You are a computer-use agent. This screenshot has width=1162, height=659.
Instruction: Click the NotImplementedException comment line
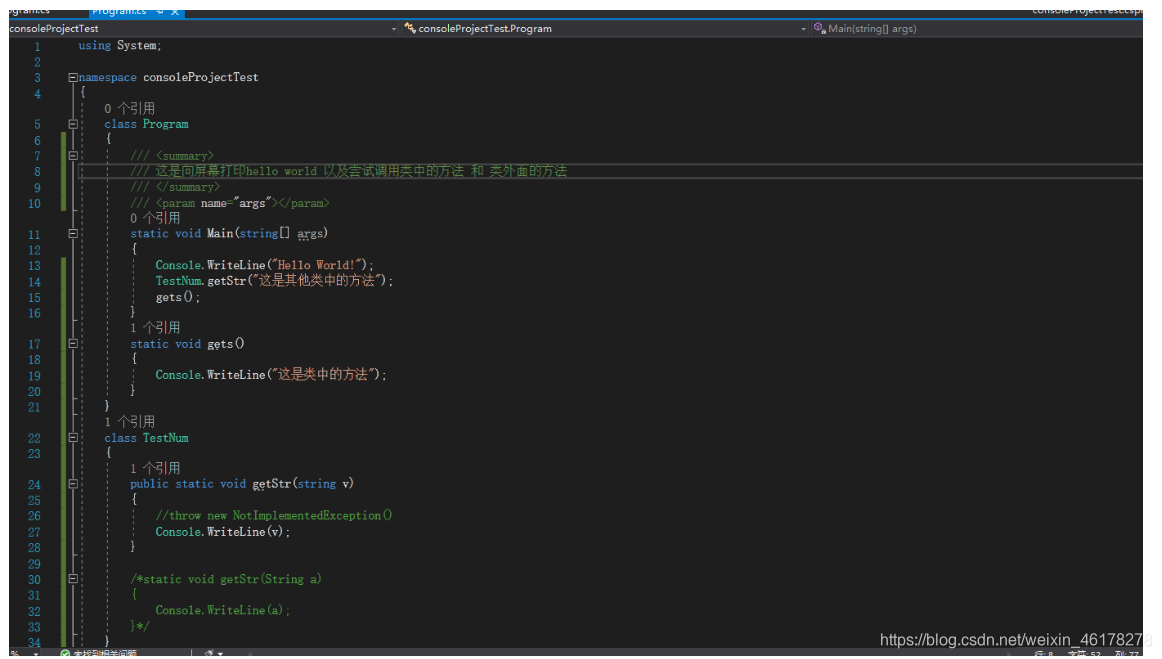tap(273, 516)
